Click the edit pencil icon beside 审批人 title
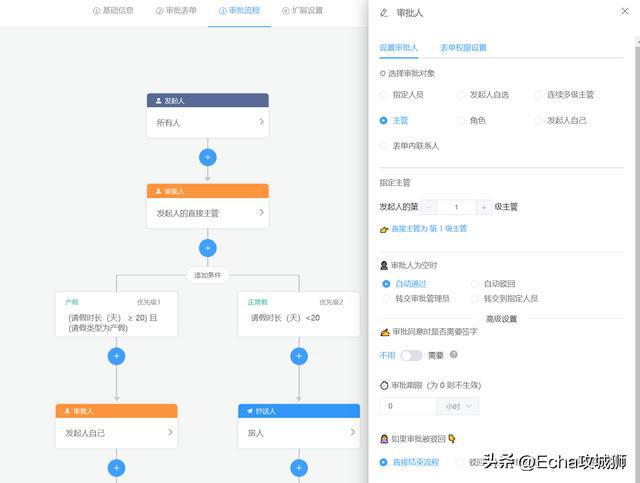Image resolution: width=640 pixels, height=483 pixels. 384,13
